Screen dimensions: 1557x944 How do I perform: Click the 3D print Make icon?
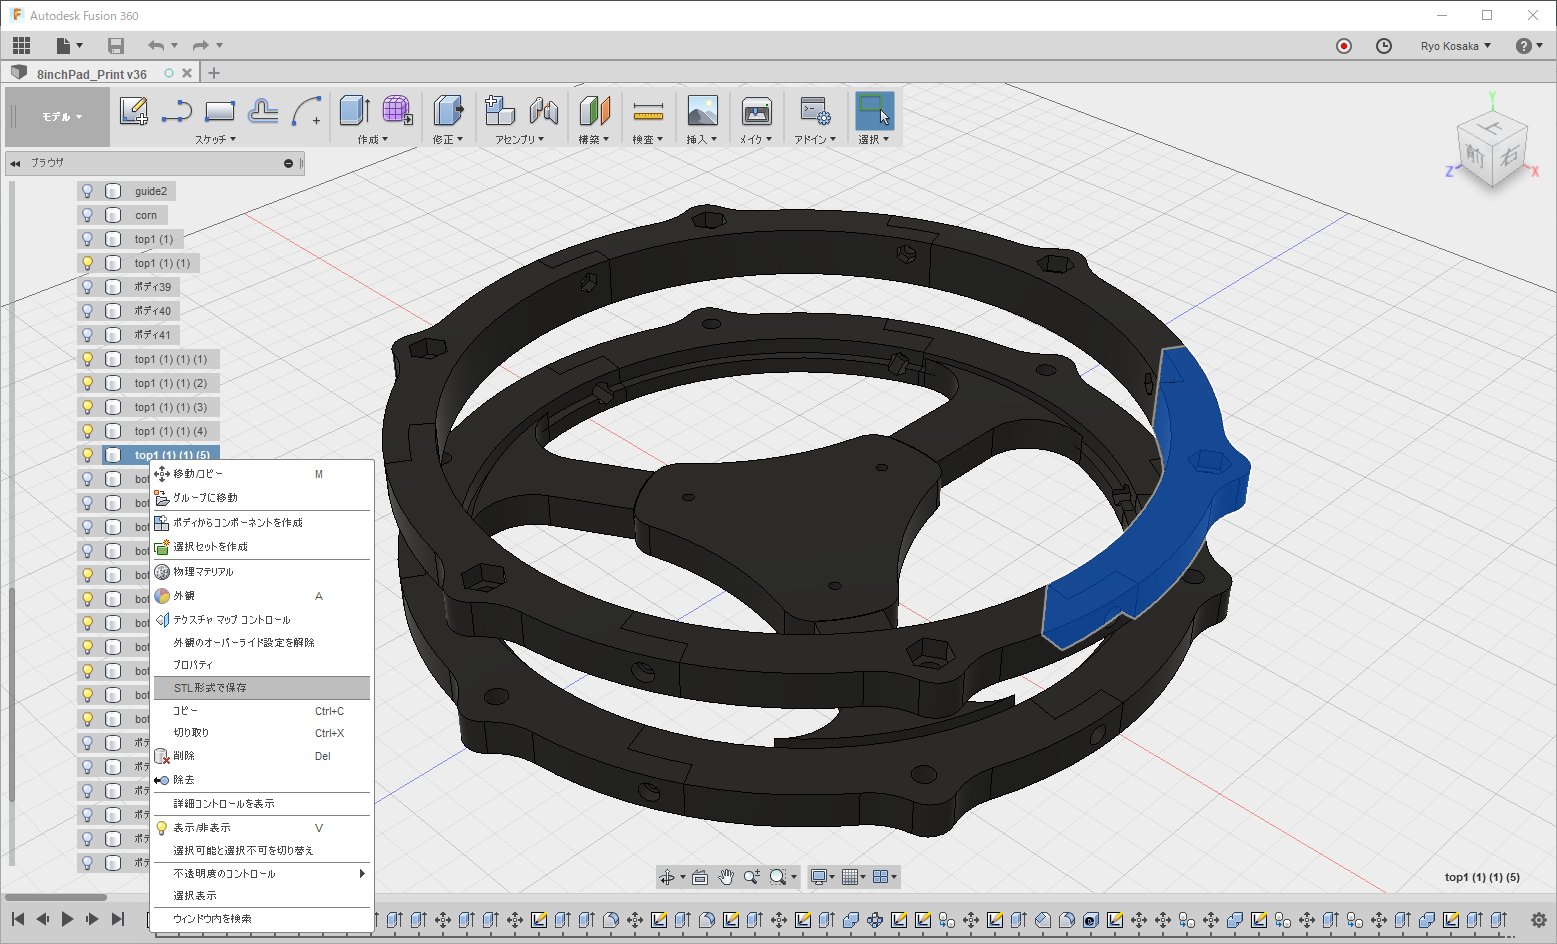[756, 111]
